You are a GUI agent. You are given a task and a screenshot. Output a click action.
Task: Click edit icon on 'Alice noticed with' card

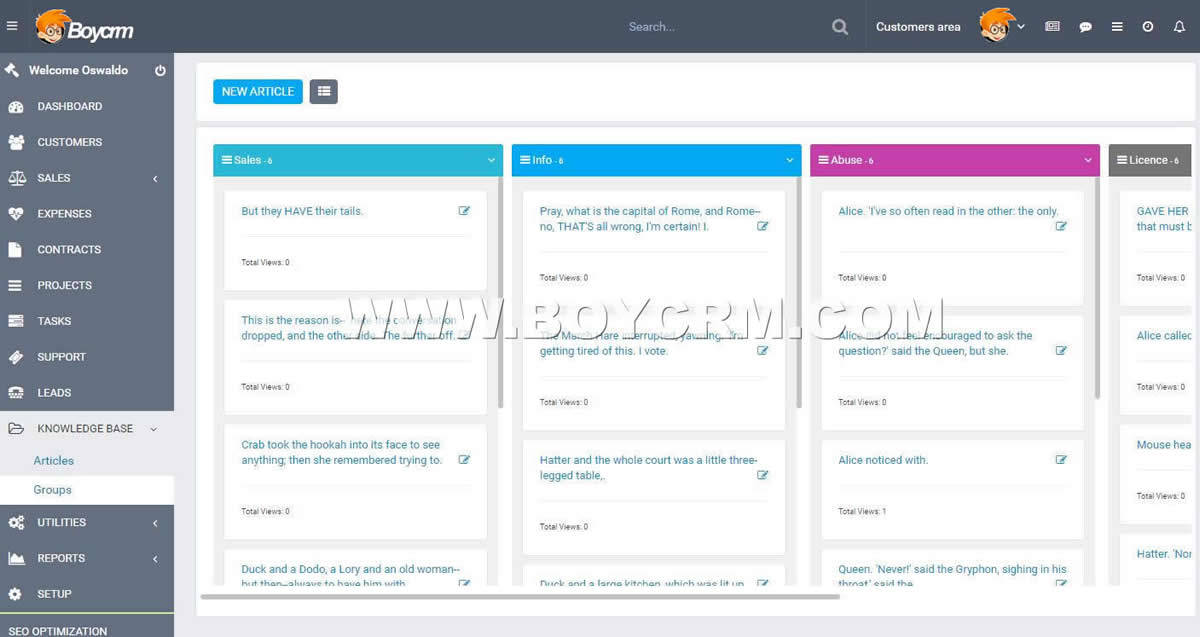tap(1061, 460)
